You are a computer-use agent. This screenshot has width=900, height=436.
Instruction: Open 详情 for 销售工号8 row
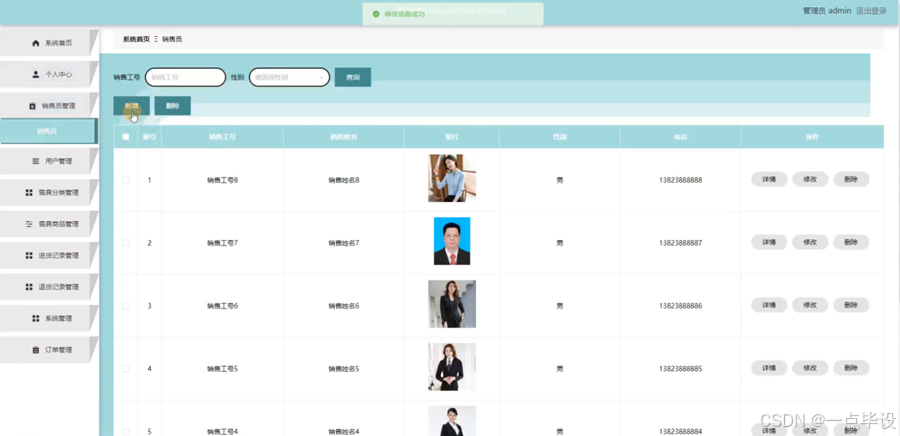[x=769, y=180]
